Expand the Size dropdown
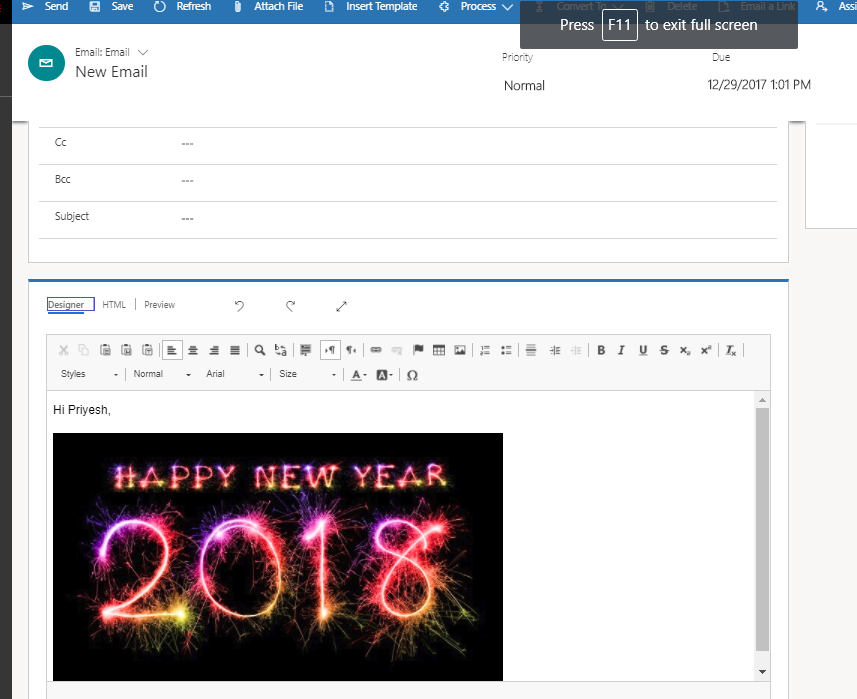This screenshot has width=857, height=699. pyautogui.click(x=307, y=374)
